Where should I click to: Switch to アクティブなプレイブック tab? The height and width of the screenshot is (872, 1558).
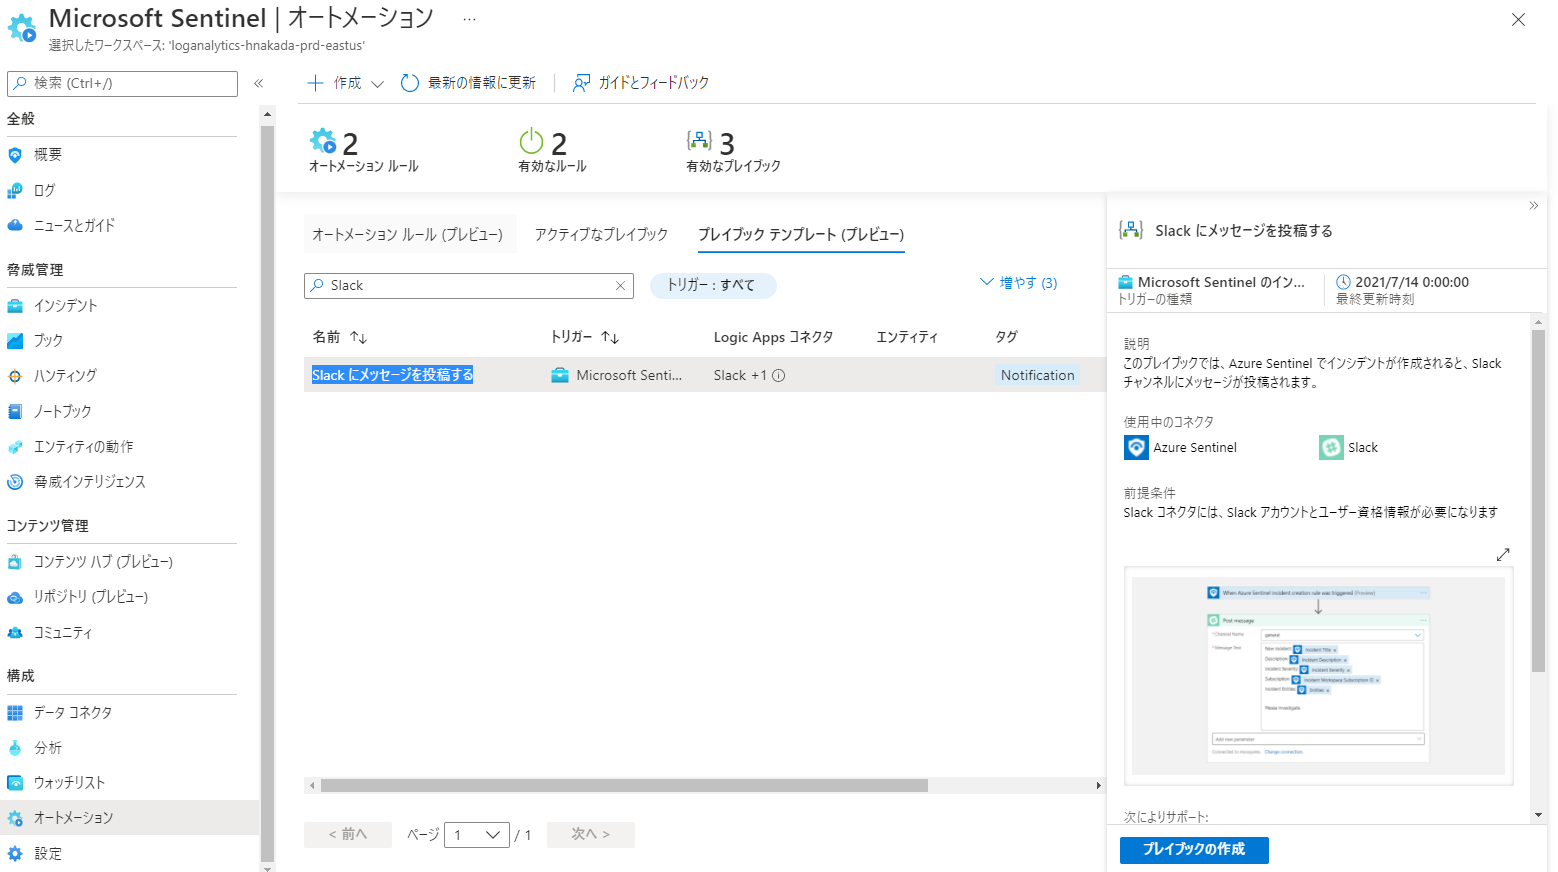[601, 235]
